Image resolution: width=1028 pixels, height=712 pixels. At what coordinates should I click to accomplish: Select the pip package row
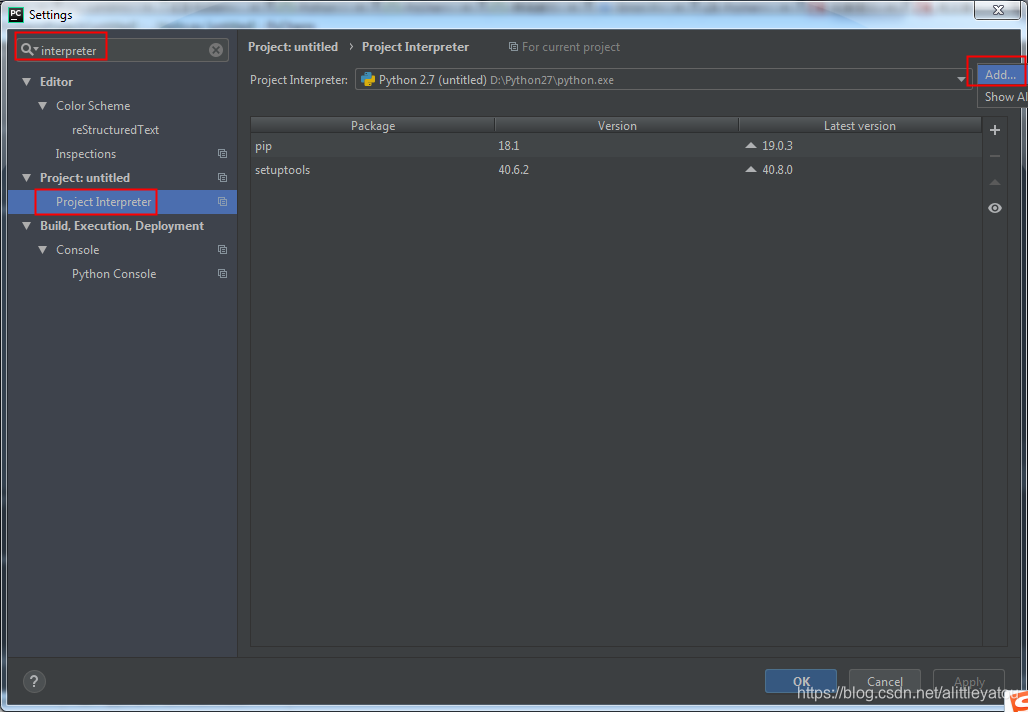(616, 146)
